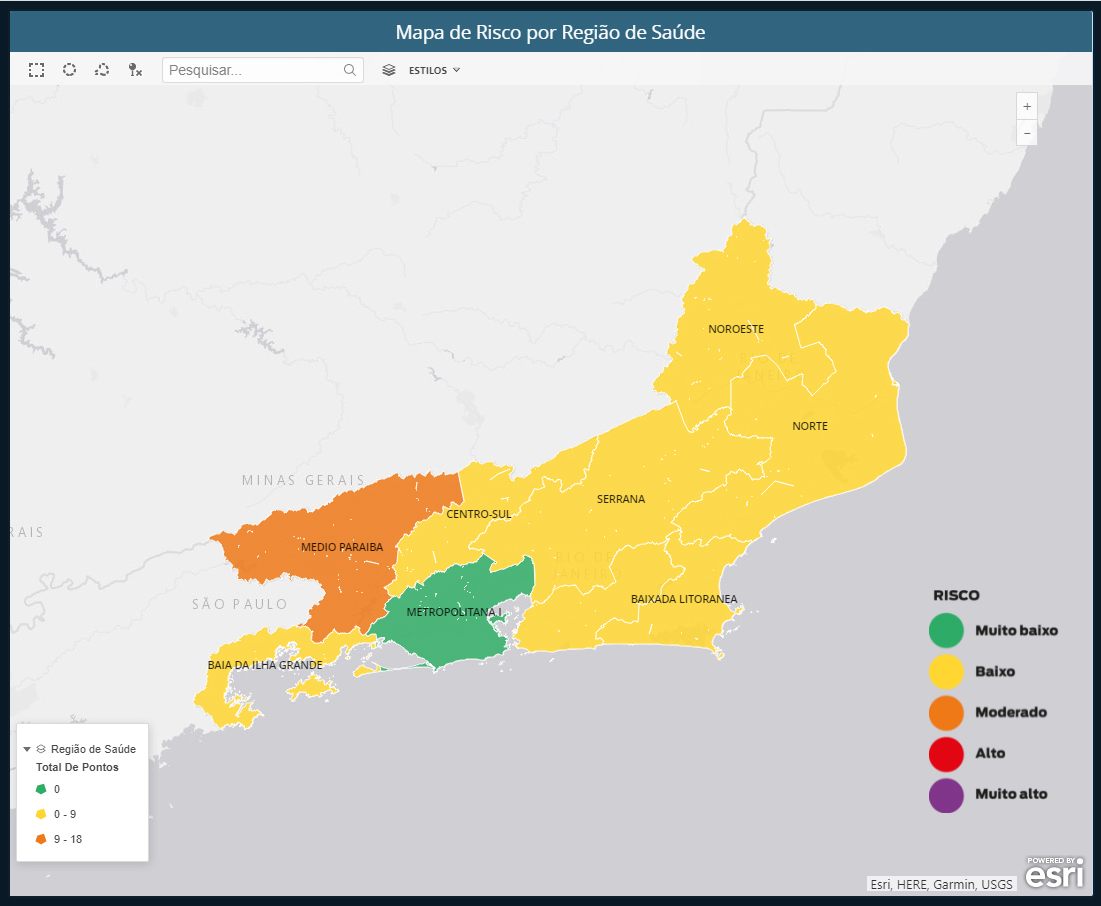Screen dimensions: 1101x906
Task: Click the Região de Saúde layer icon
Action: (x=41, y=749)
